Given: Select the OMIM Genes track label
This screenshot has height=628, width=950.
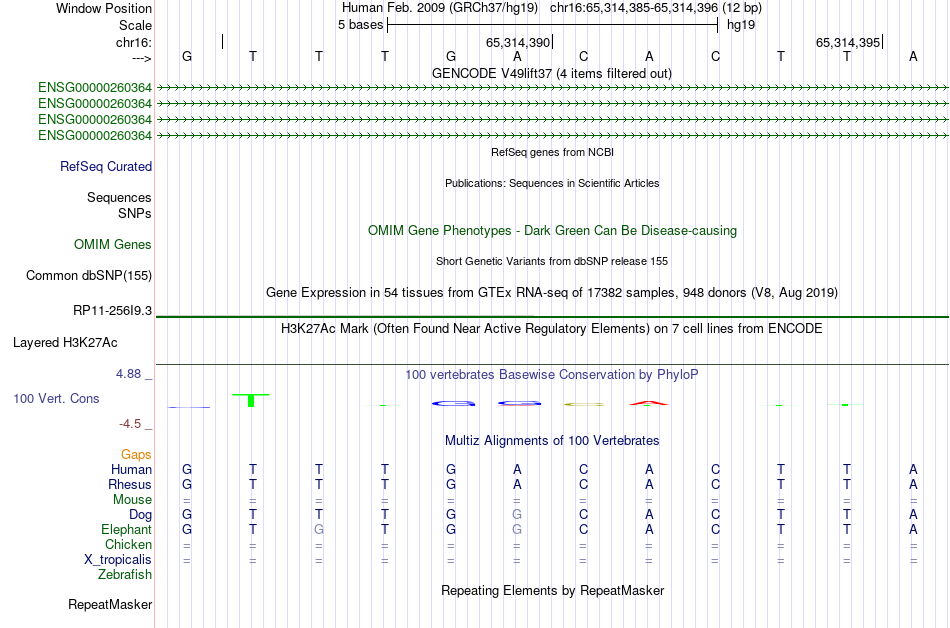Looking at the screenshot, I should (x=113, y=245).
